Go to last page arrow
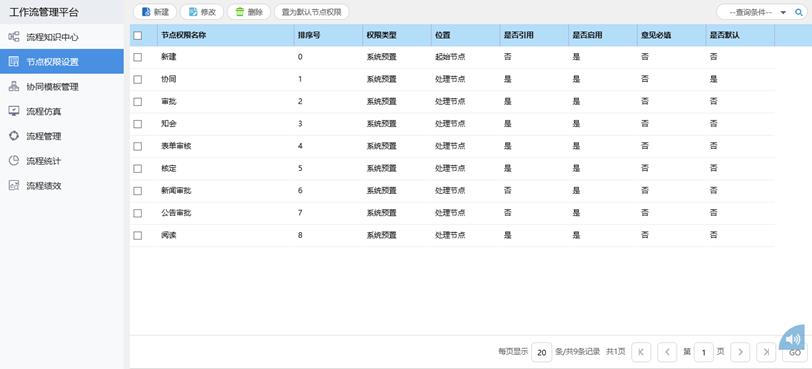The image size is (812, 369). [x=766, y=352]
